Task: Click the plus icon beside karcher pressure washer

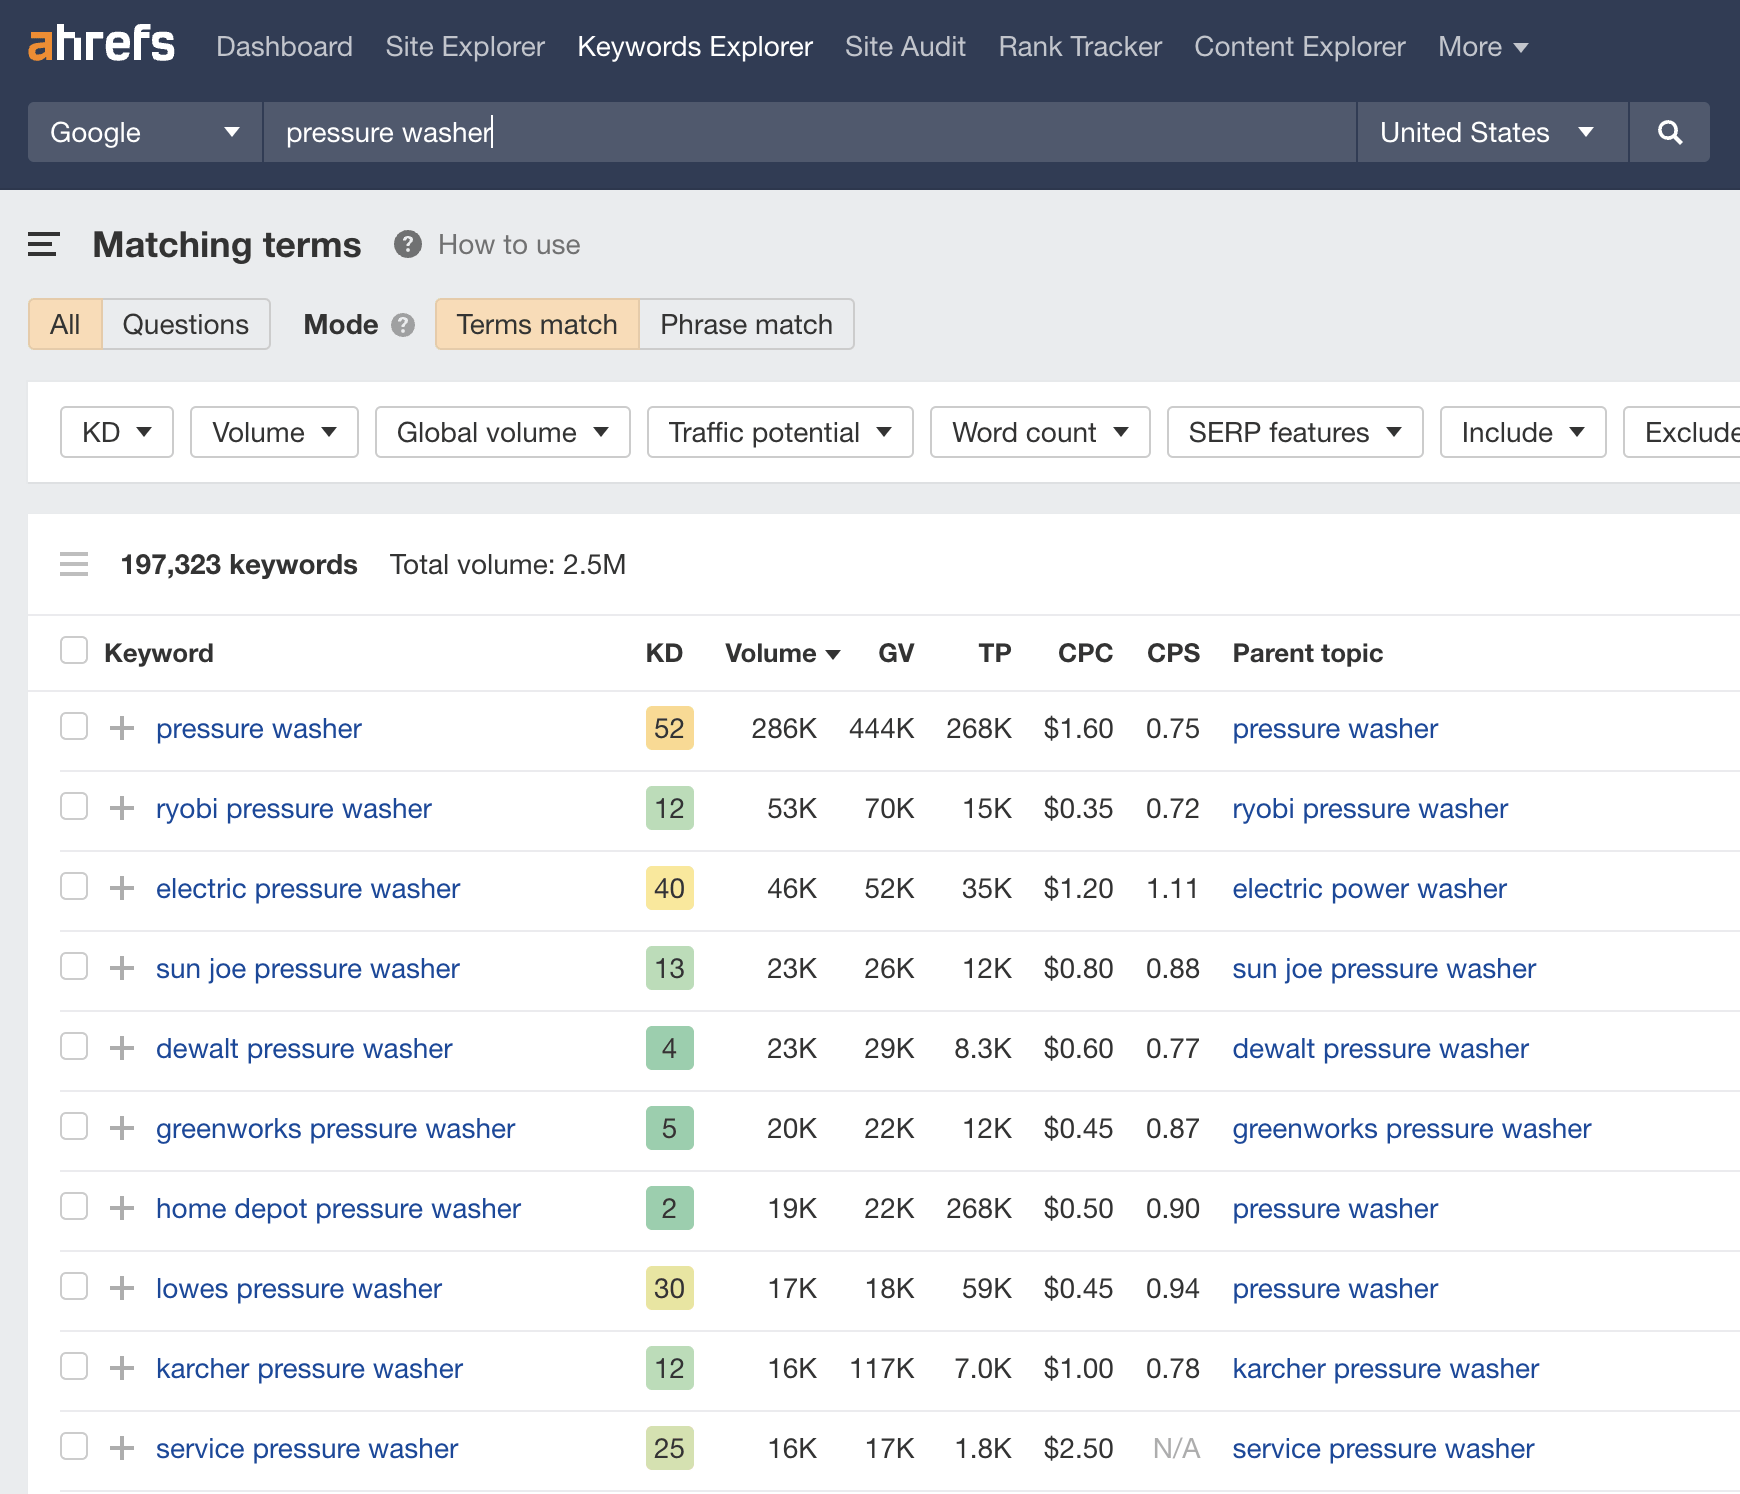Action: 121,1368
